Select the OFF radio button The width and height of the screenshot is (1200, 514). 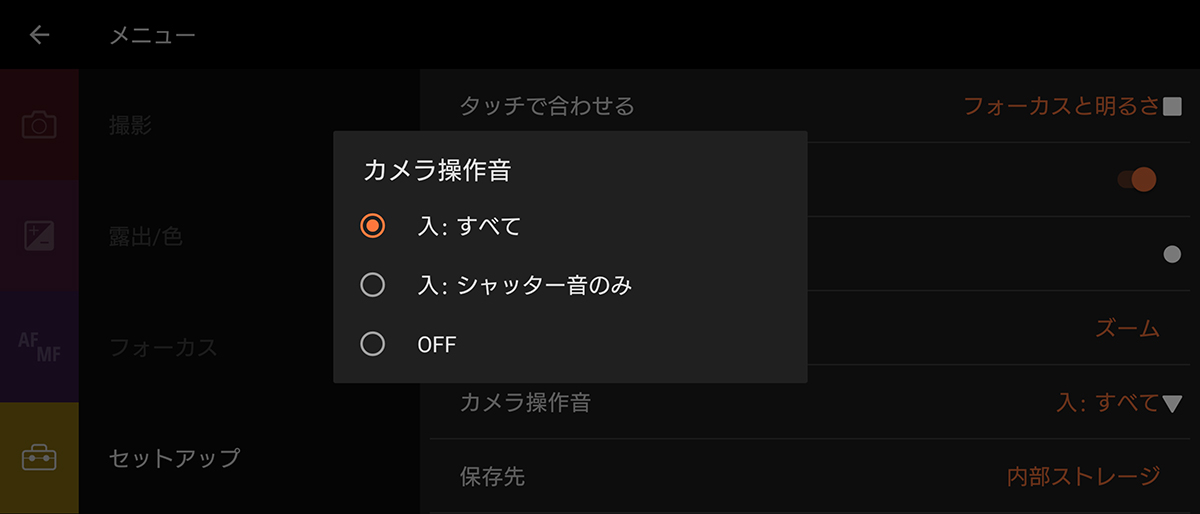pos(372,345)
